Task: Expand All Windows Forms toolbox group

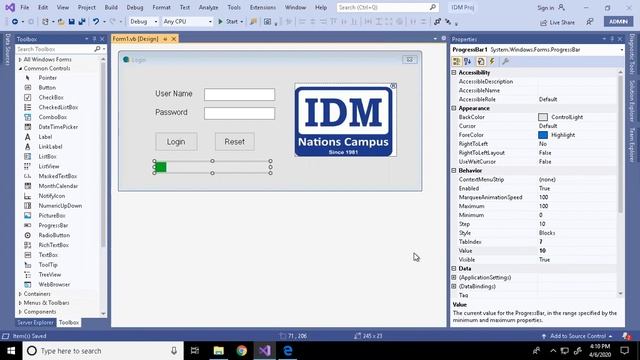Action: tap(20, 60)
